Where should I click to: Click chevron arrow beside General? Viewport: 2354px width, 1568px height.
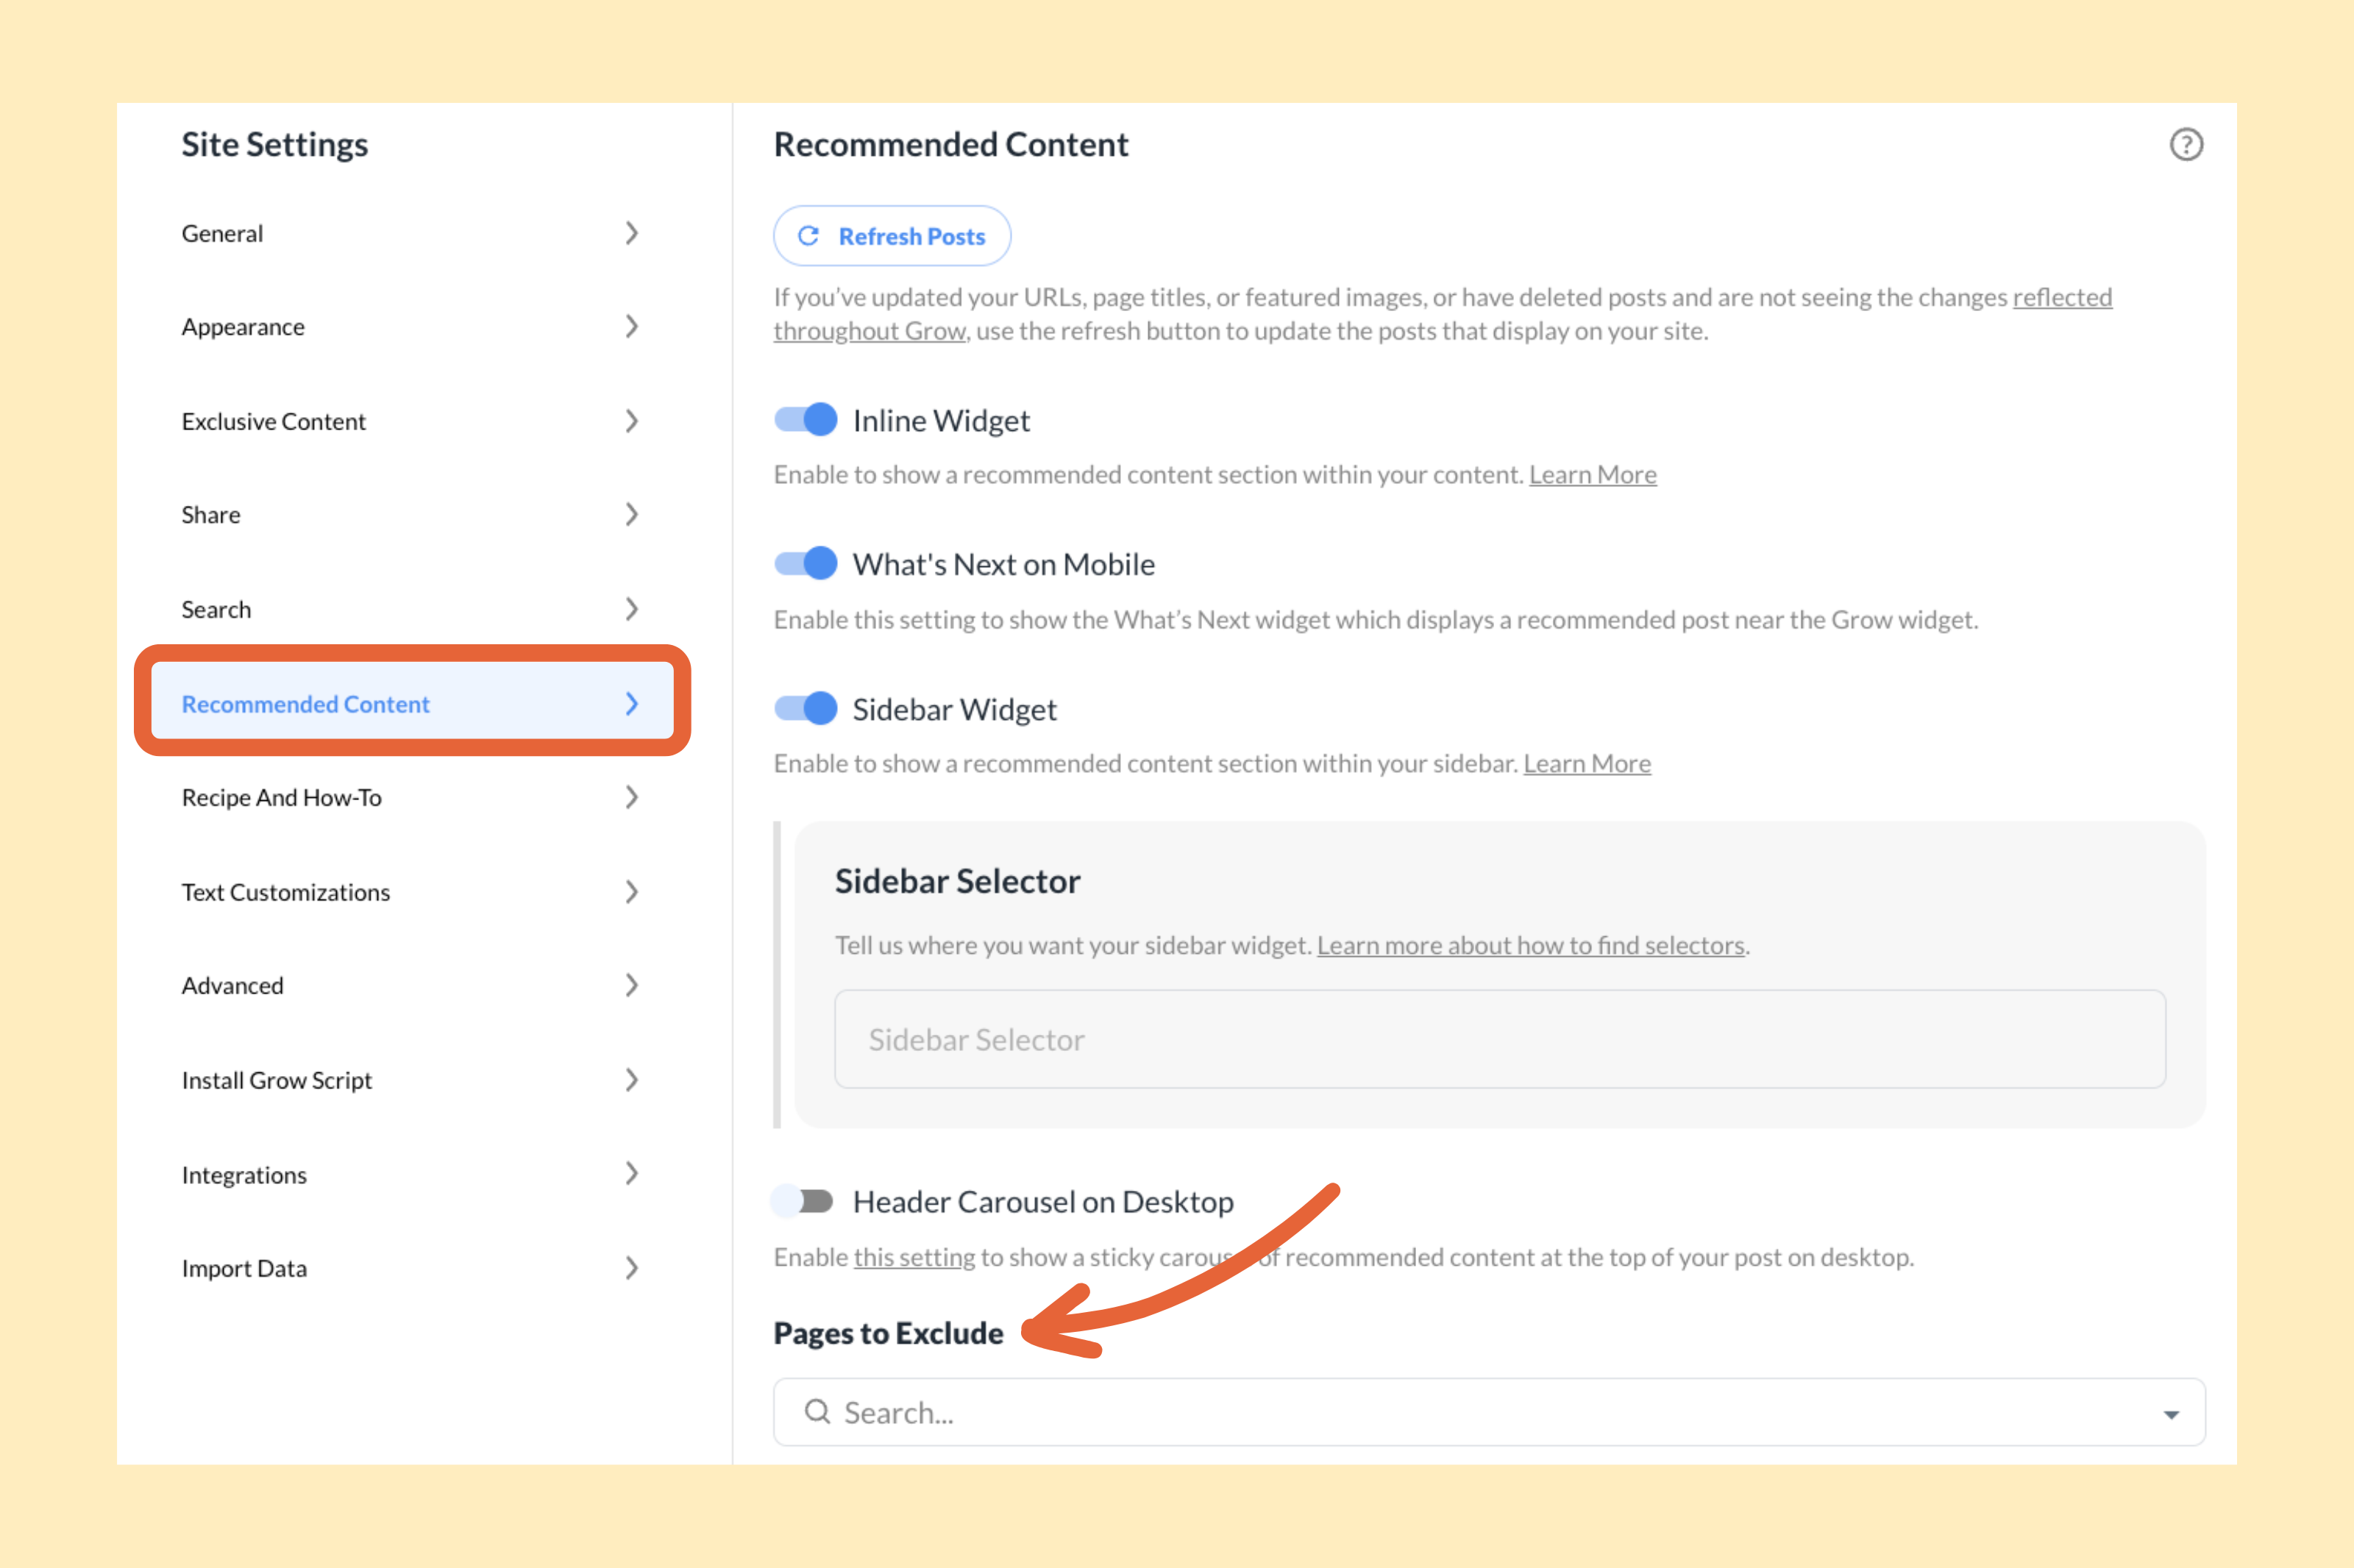(x=631, y=233)
